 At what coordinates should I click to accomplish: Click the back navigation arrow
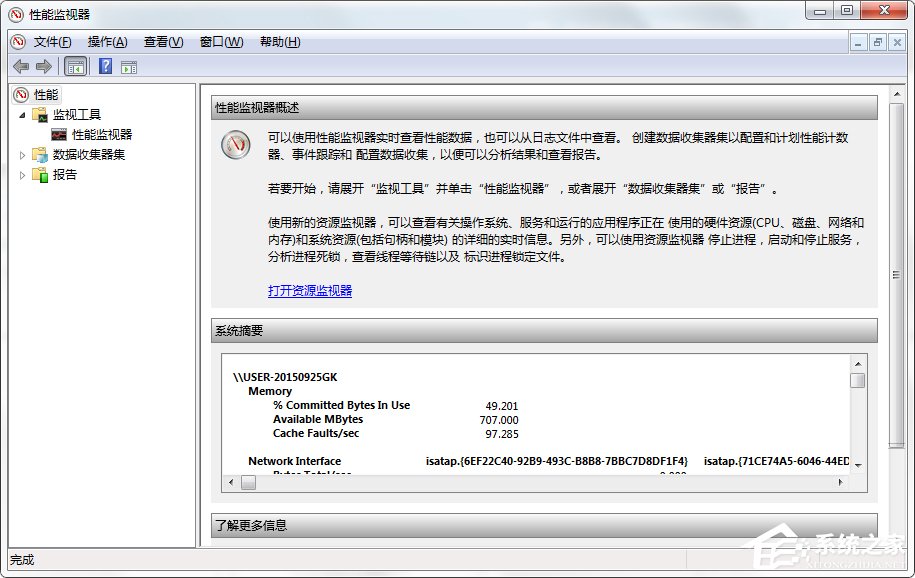click(21, 66)
